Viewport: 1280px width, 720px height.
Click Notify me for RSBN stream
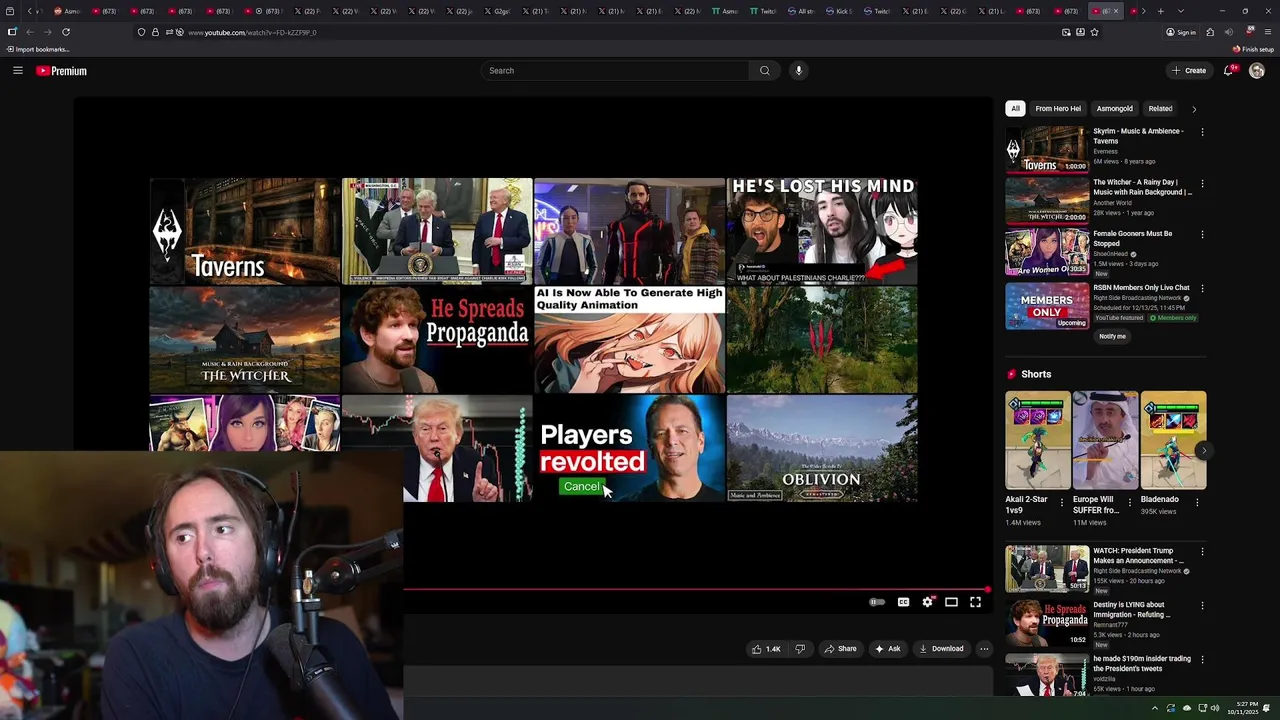pyautogui.click(x=1112, y=336)
